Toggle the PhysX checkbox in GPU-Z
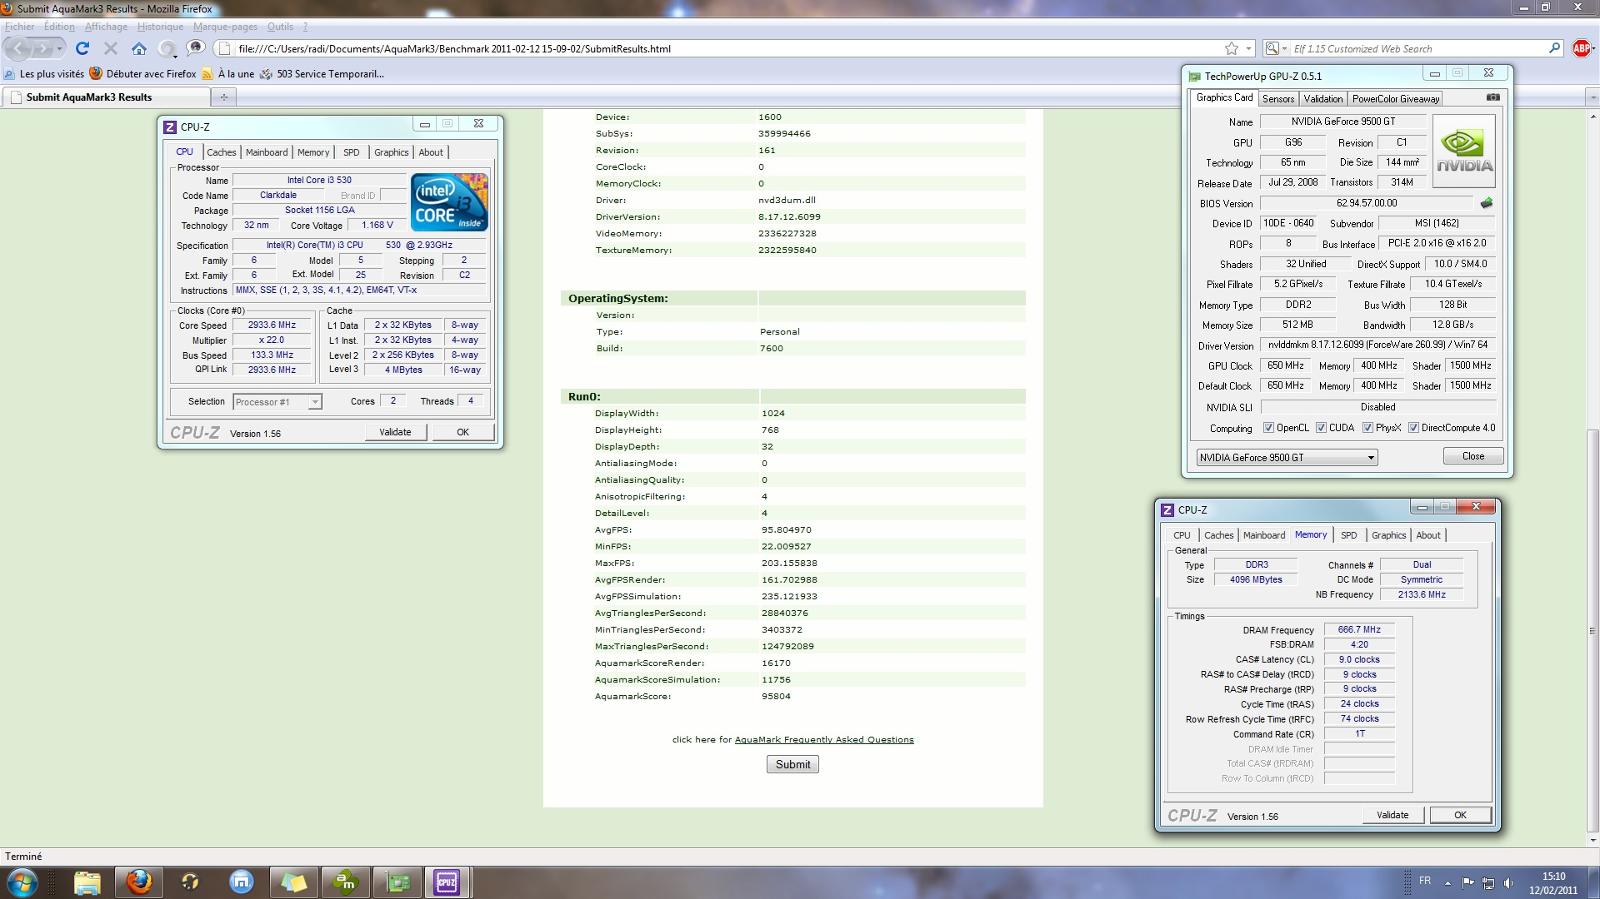The width and height of the screenshot is (1600, 899). point(1367,428)
